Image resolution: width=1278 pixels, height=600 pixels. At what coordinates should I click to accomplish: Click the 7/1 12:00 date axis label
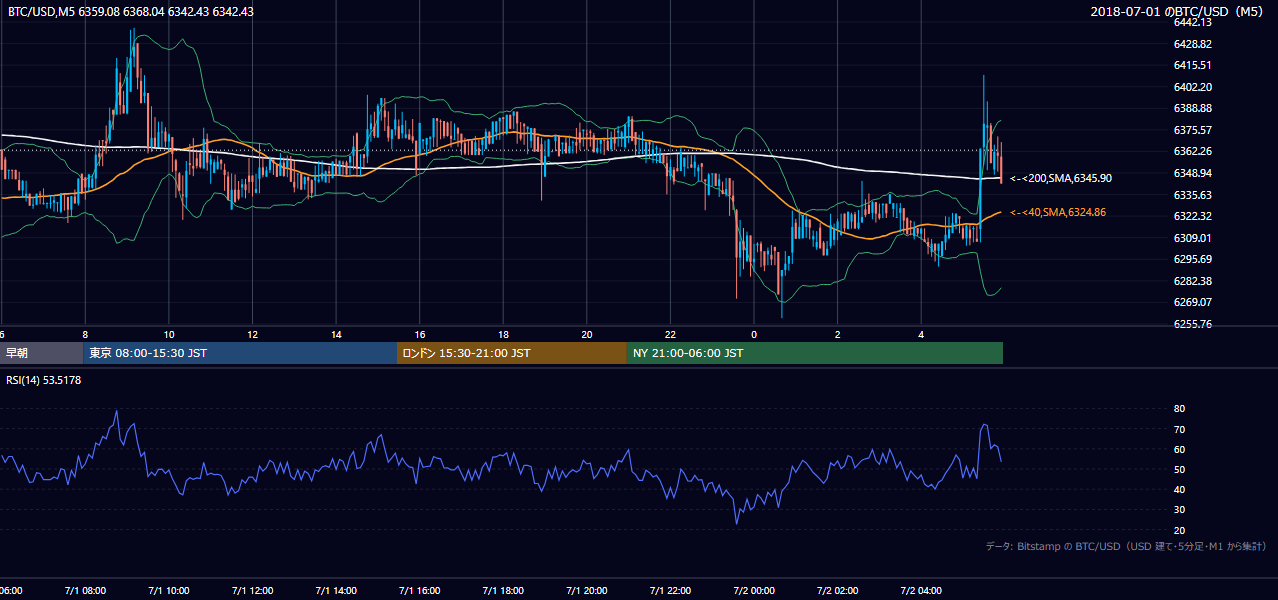253,591
